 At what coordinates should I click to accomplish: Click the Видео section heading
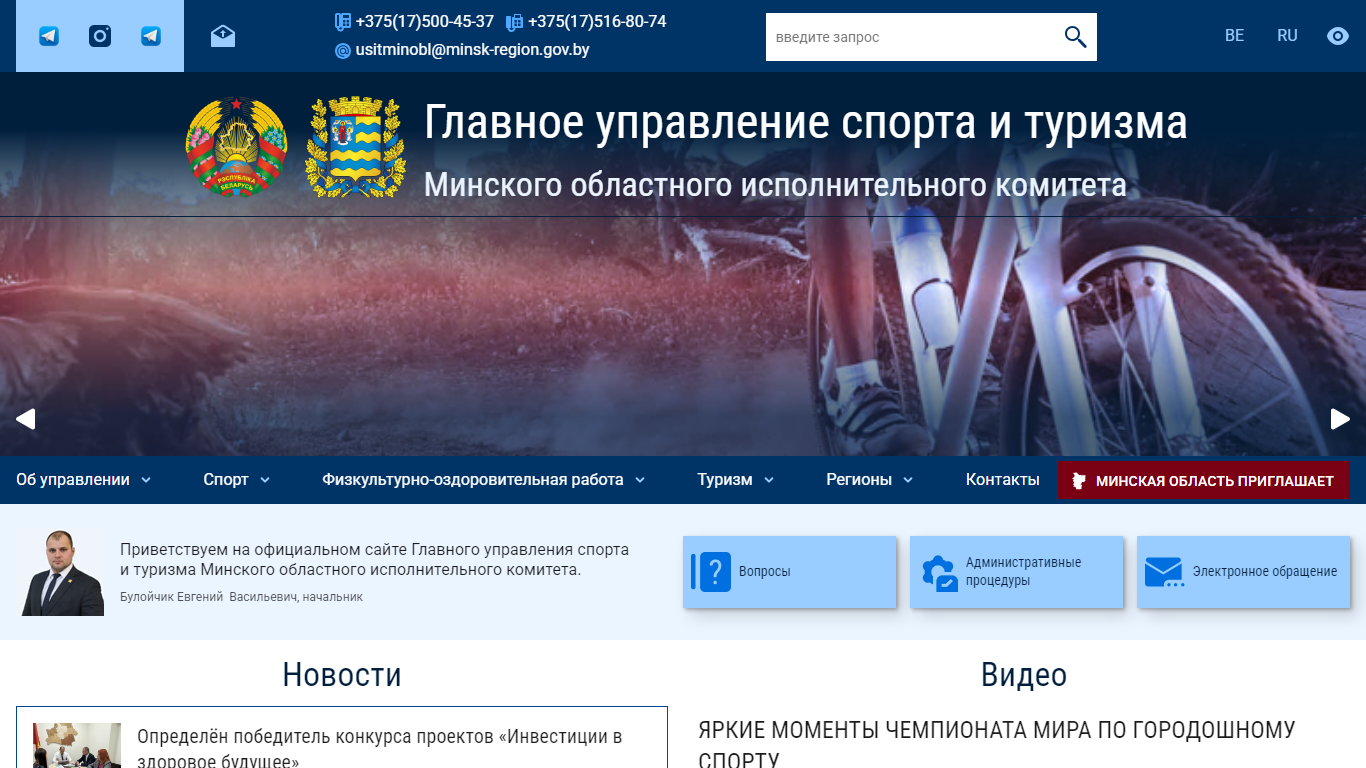coord(1024,675)
